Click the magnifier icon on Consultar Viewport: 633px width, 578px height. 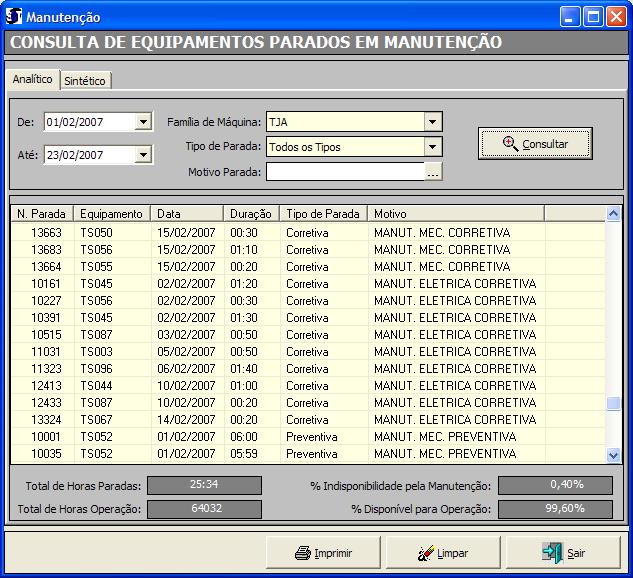(x=510, y=144)
